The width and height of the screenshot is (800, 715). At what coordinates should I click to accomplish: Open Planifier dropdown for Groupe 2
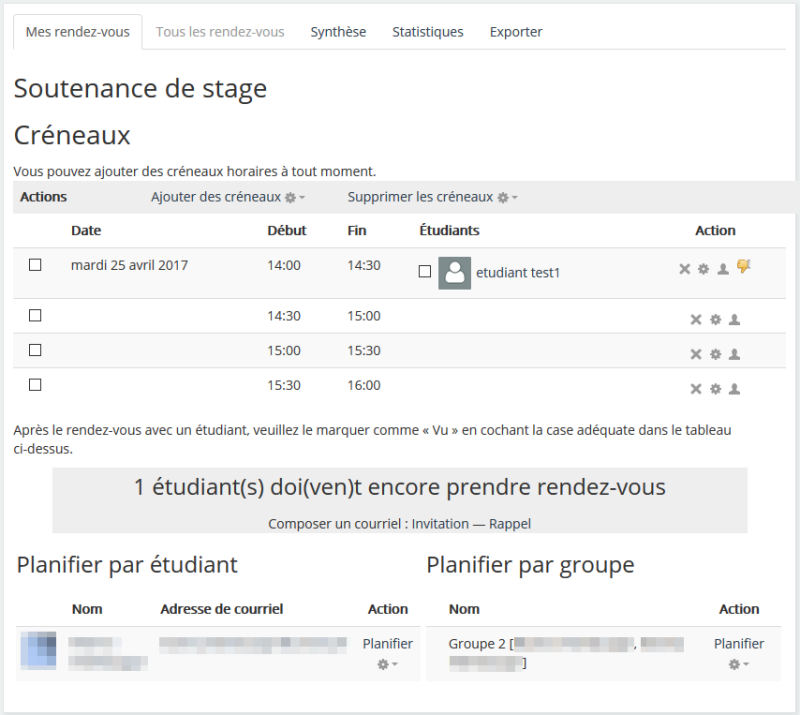[739, 664]
